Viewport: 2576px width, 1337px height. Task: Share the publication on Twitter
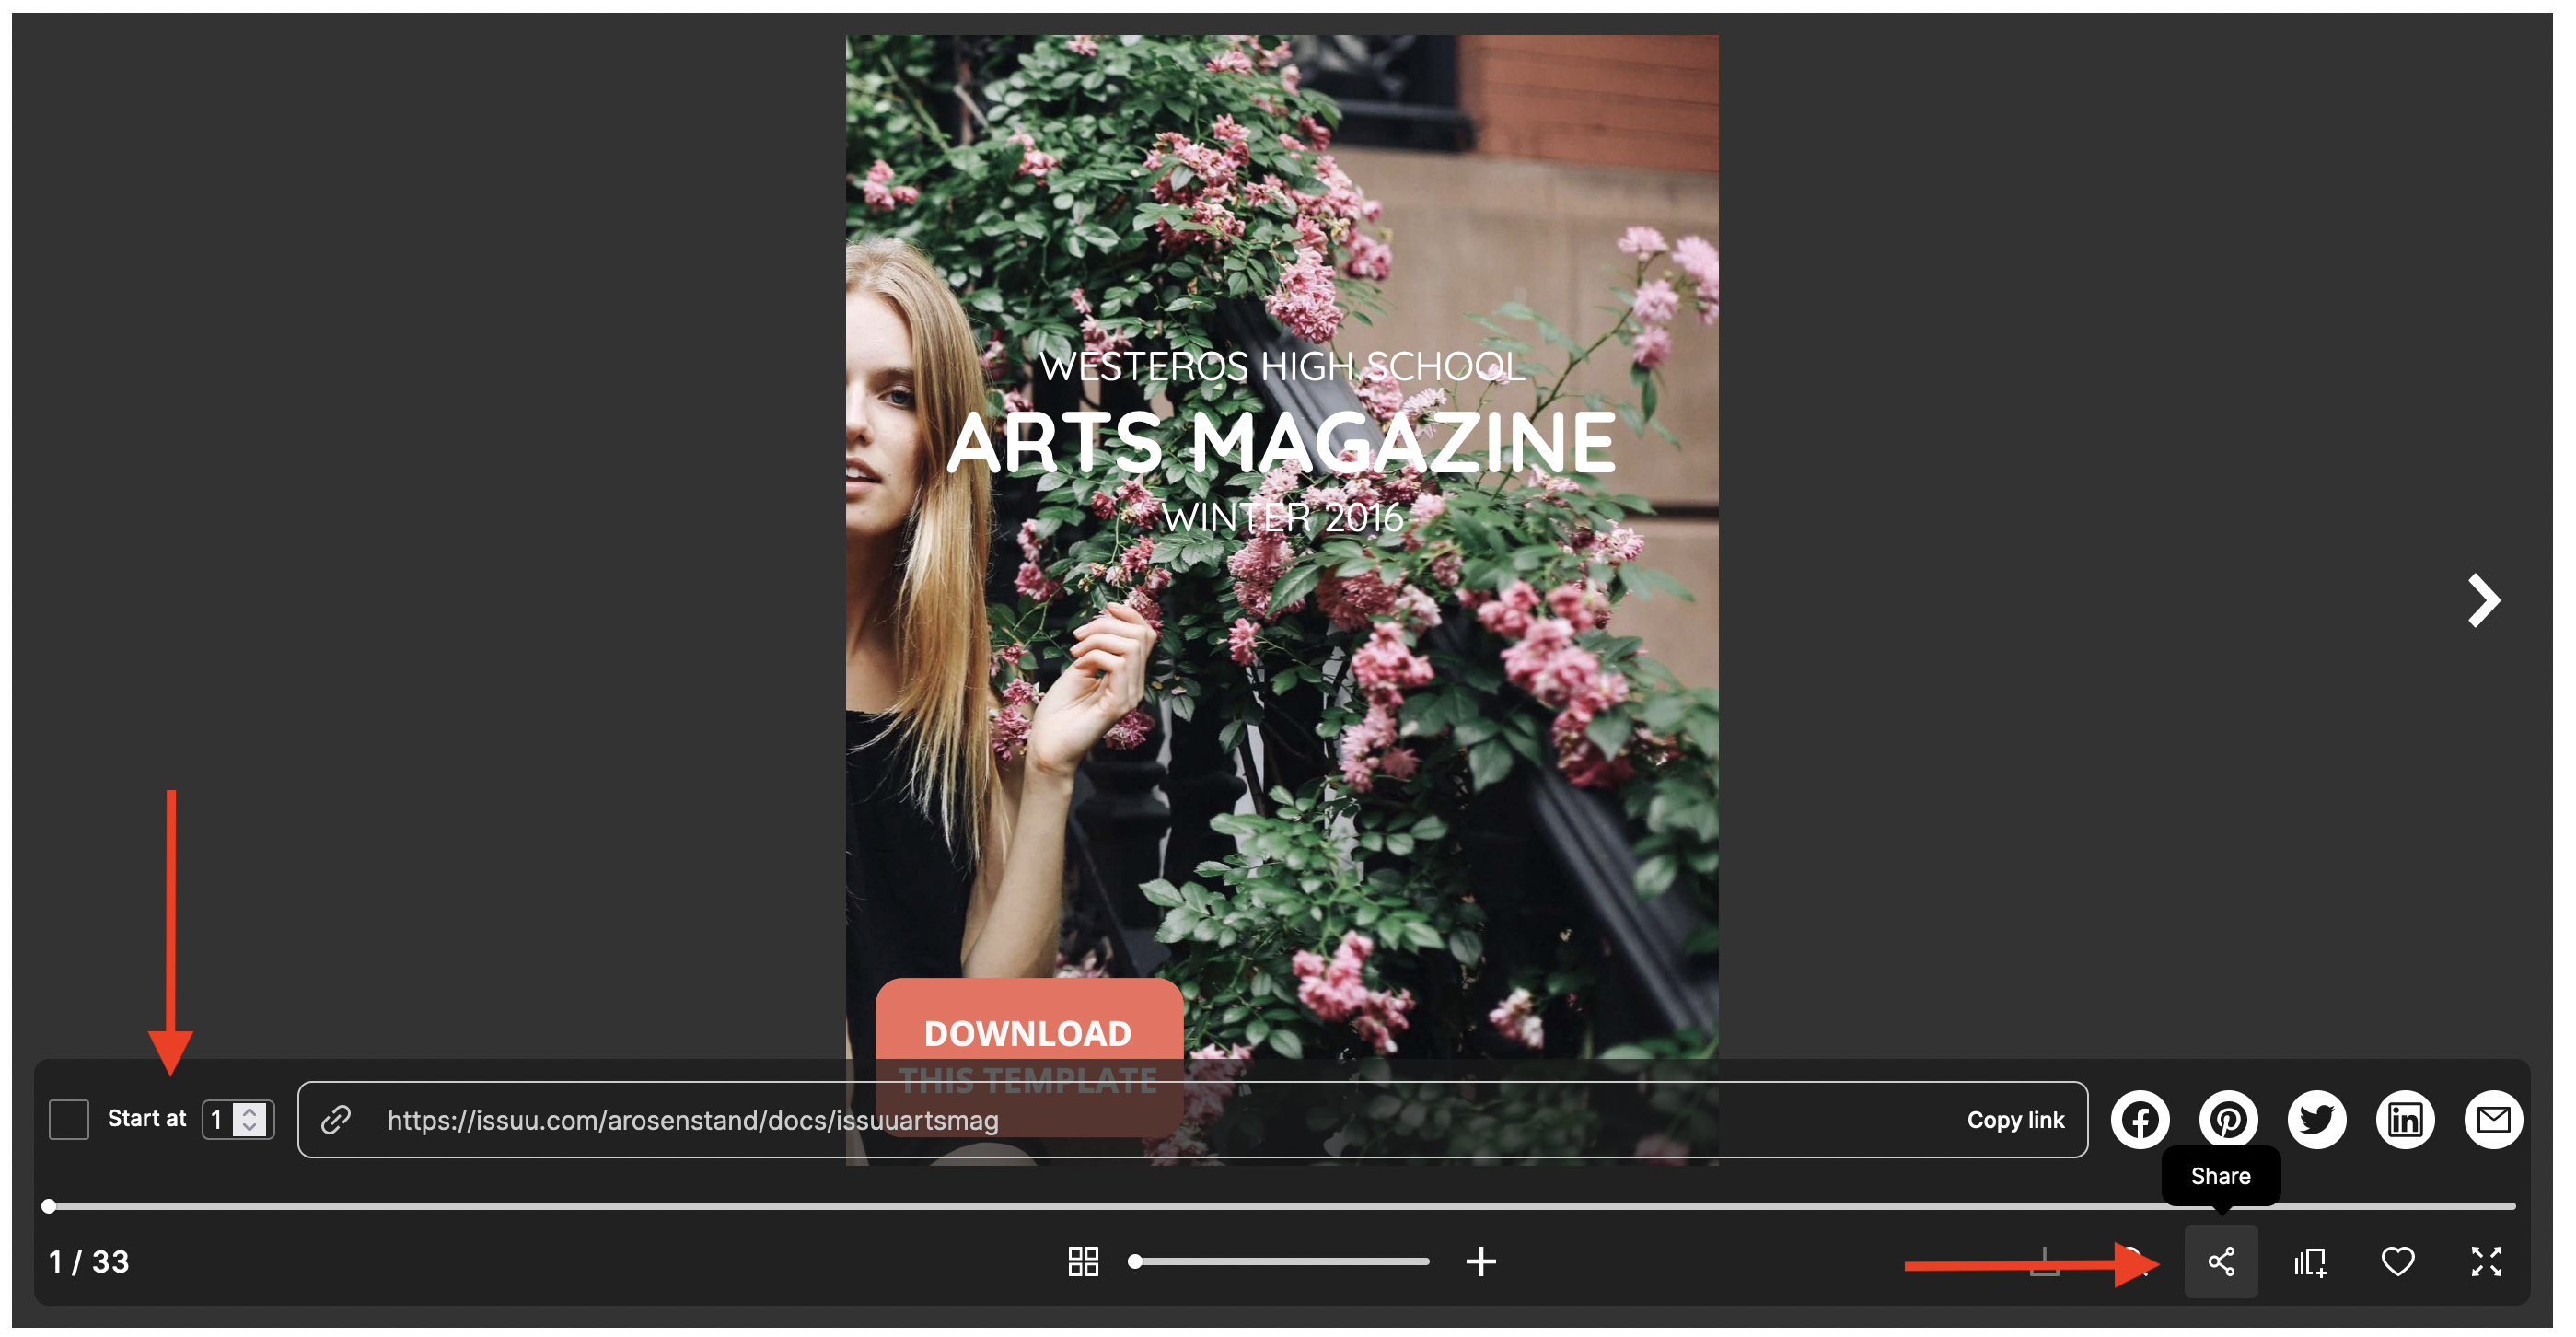[x=2316, y=1119]
